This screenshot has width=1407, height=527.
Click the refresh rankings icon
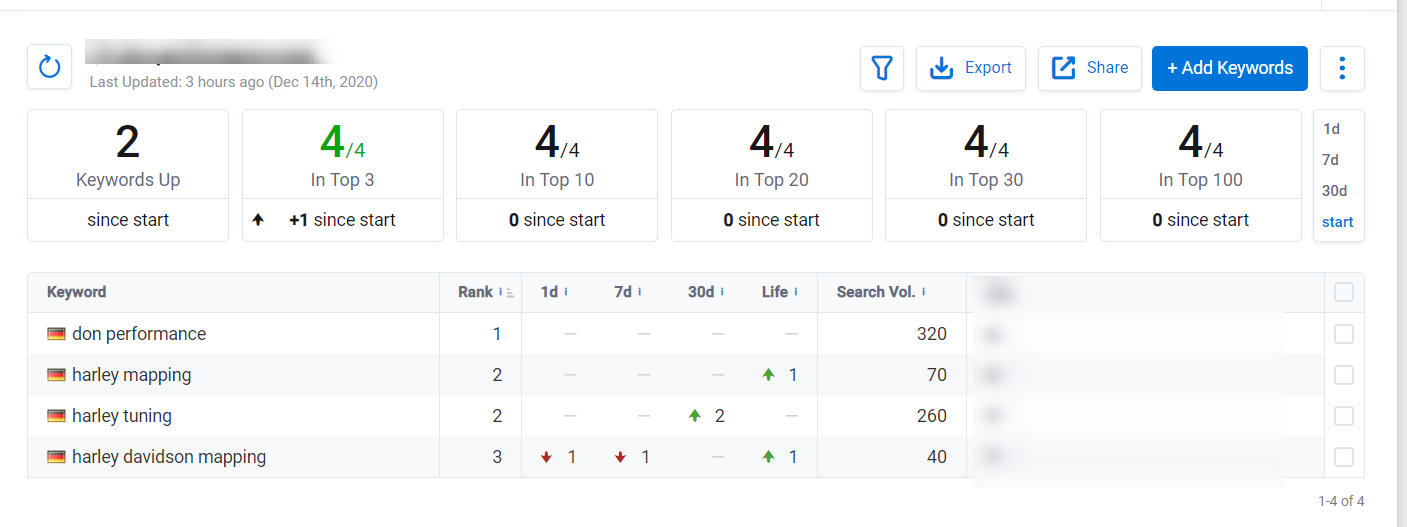49,68
